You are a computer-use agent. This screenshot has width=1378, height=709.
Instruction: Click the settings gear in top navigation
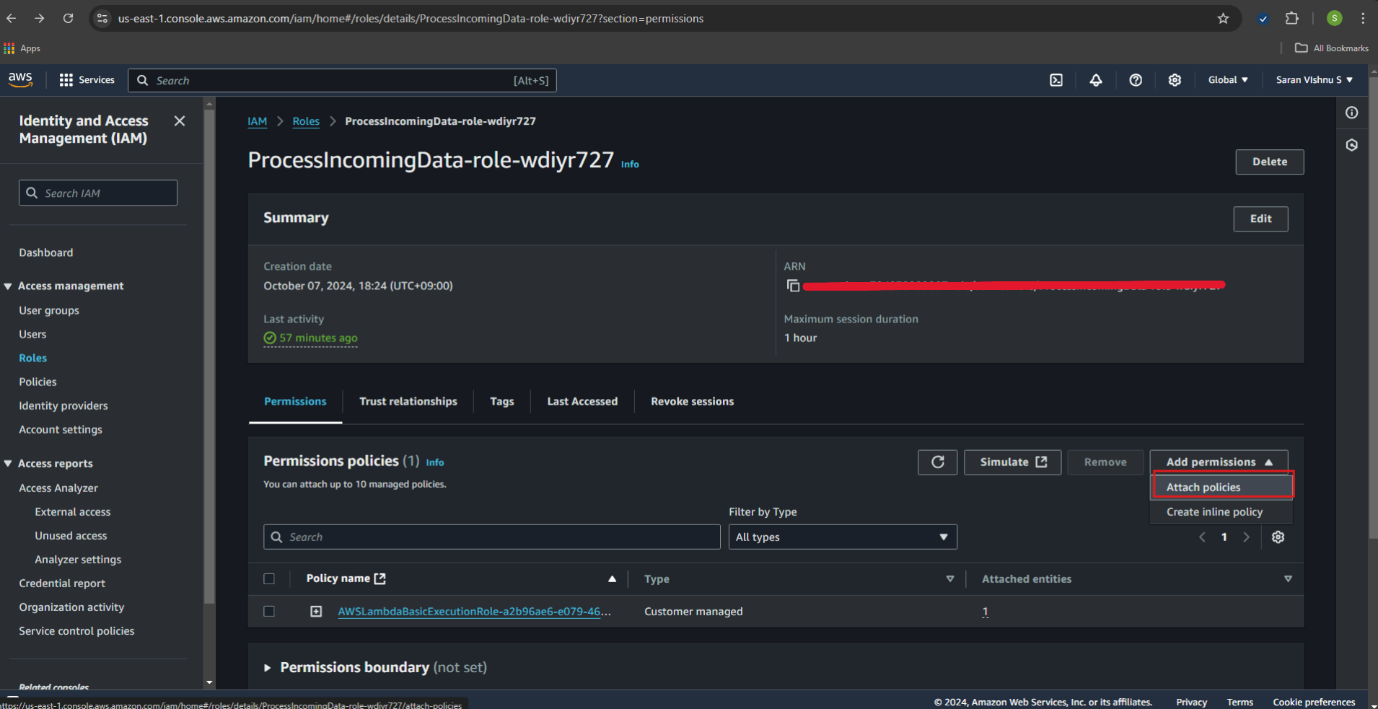pos(1175,80)
